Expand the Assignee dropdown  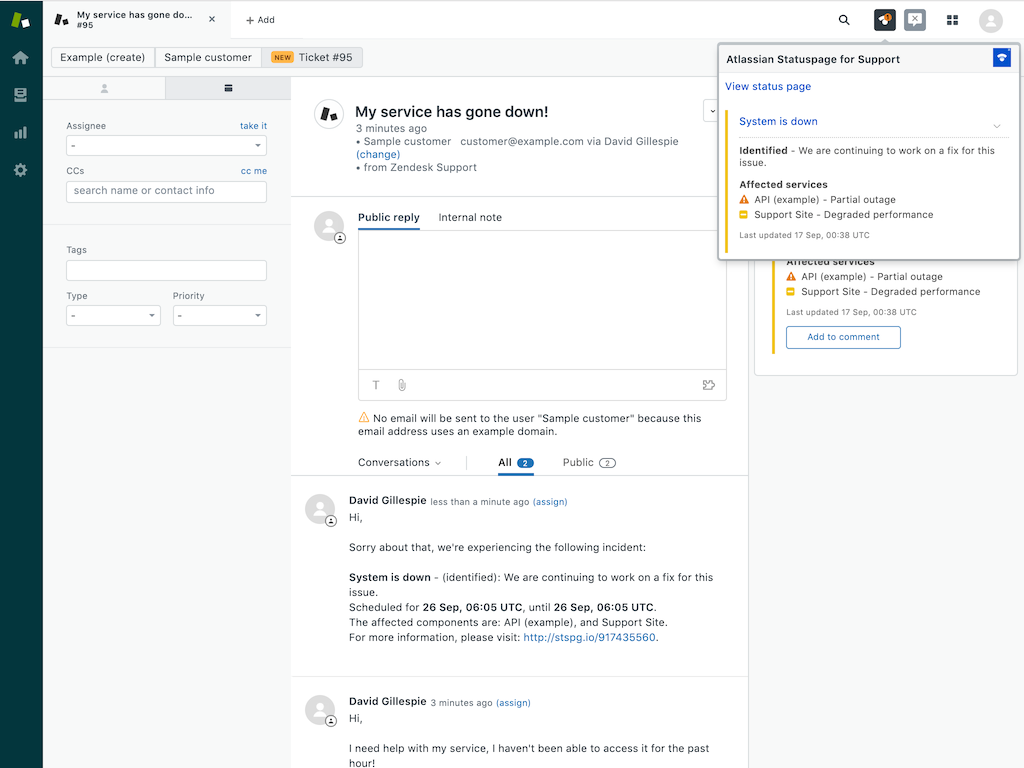(166, 146)
